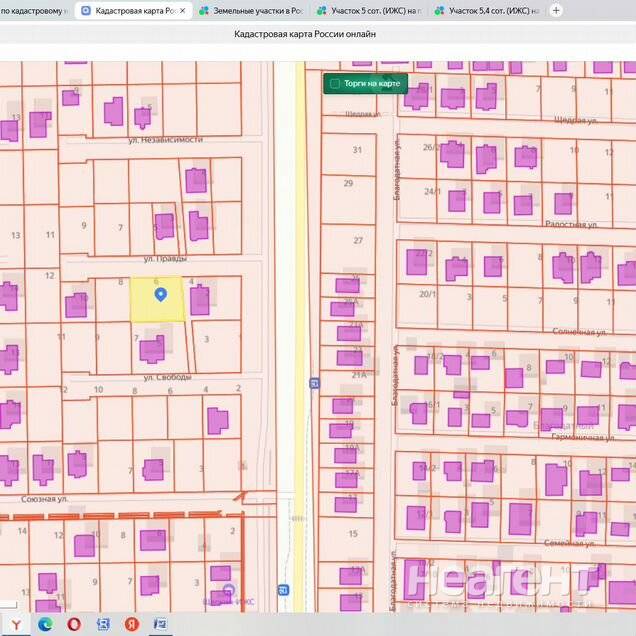Click the red Yandex circle taskbar icon
The width and height of the screenshot is (636, 636).
(x=131, y=624)
